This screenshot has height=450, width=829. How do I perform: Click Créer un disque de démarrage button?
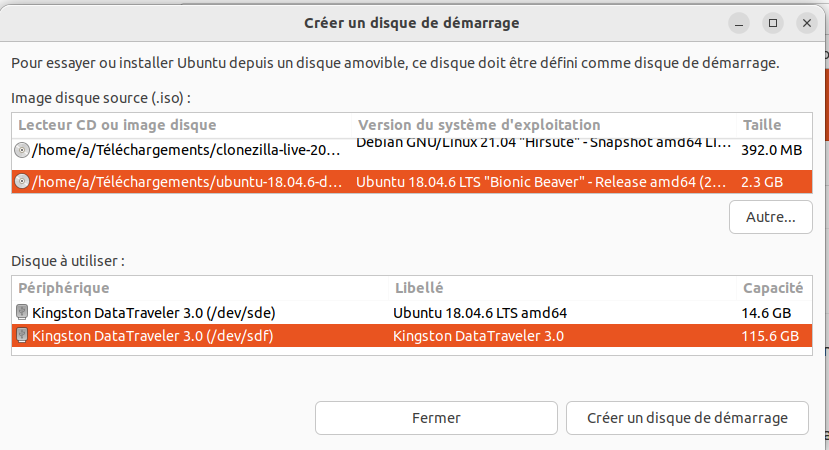687,418
